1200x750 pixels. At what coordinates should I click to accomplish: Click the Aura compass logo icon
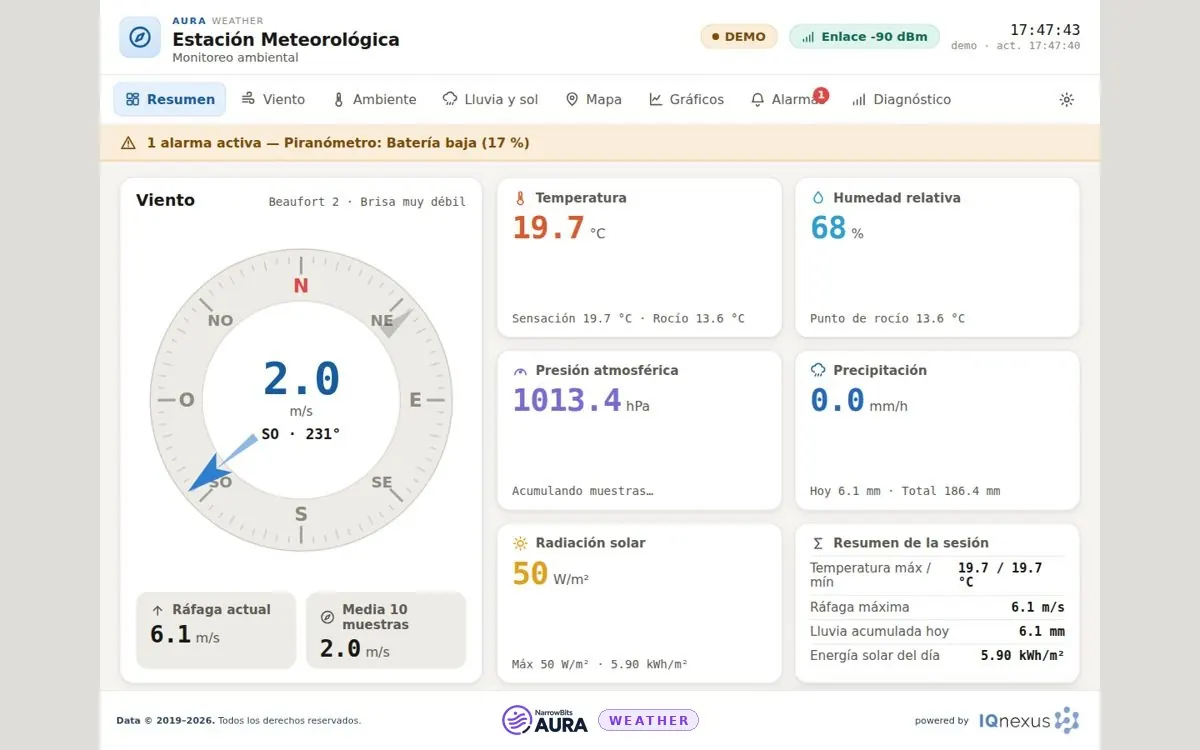(140, 37)
